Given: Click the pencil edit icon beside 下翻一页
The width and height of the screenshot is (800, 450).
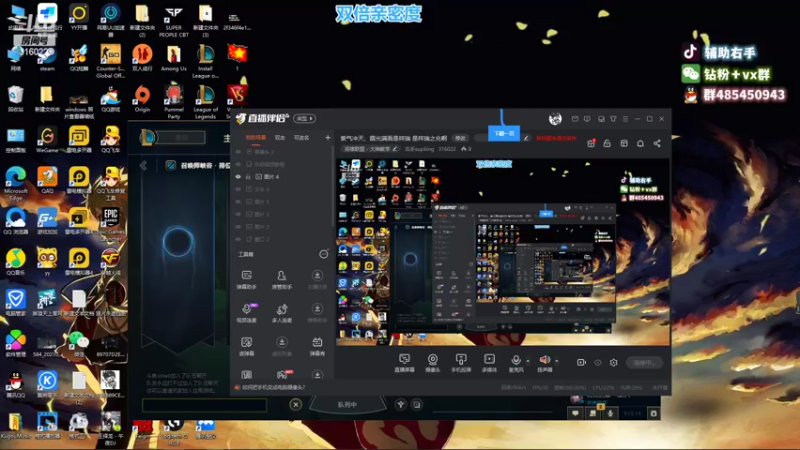Looking at the screenshot, I should [526, 138].
